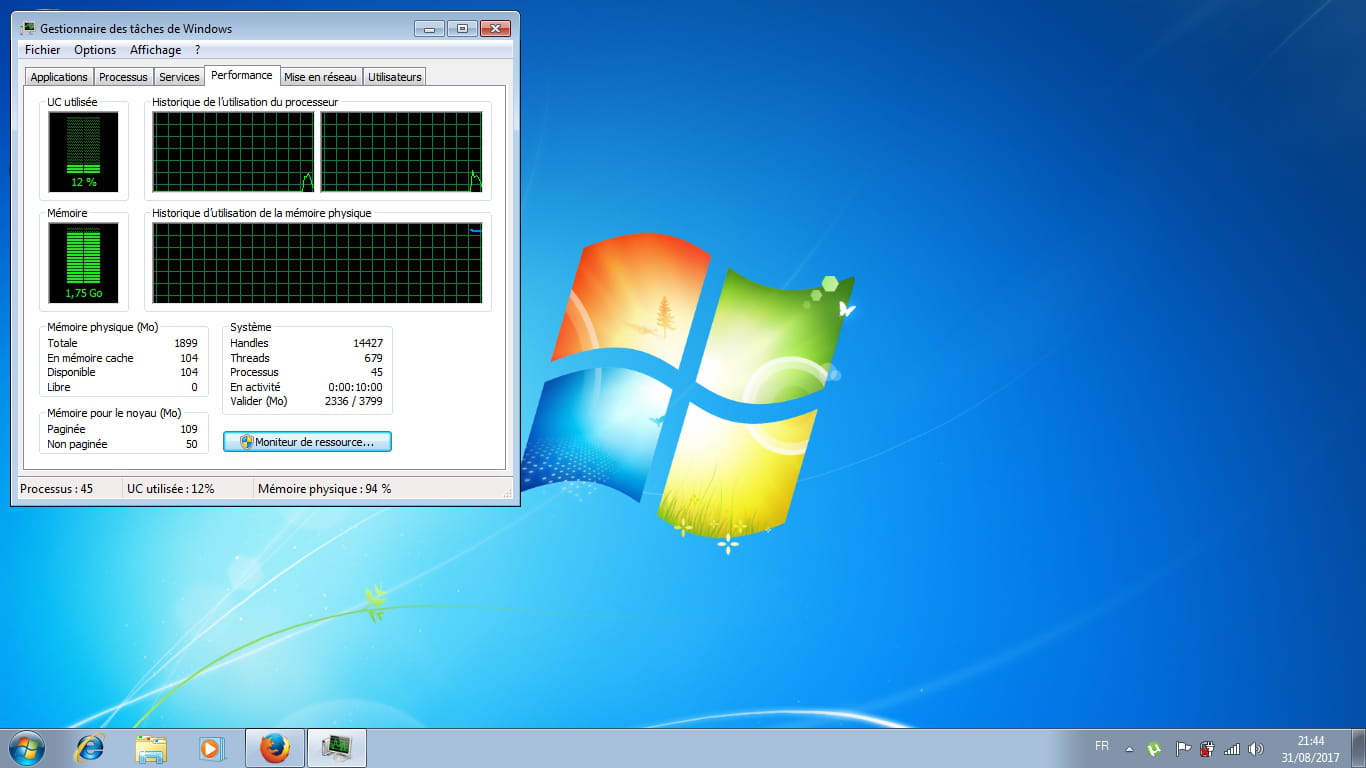
Task: Open the ? help menu
Action: tap(198, 50)
